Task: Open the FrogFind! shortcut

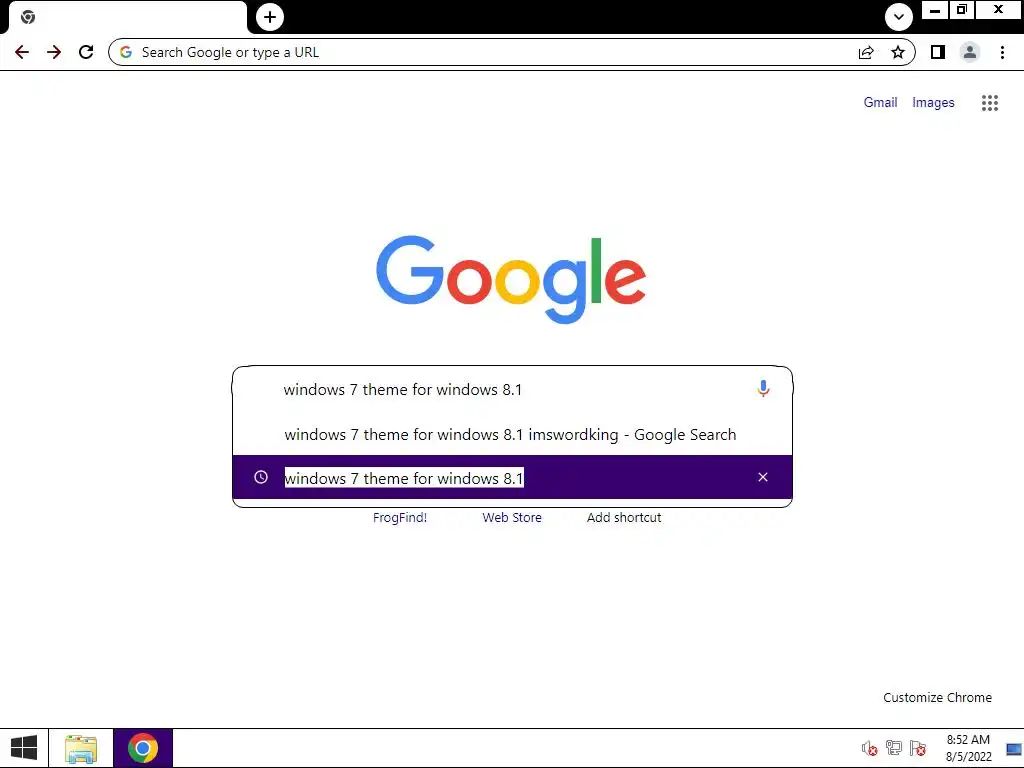Action: pyautogui.click(x=400, y=517)
